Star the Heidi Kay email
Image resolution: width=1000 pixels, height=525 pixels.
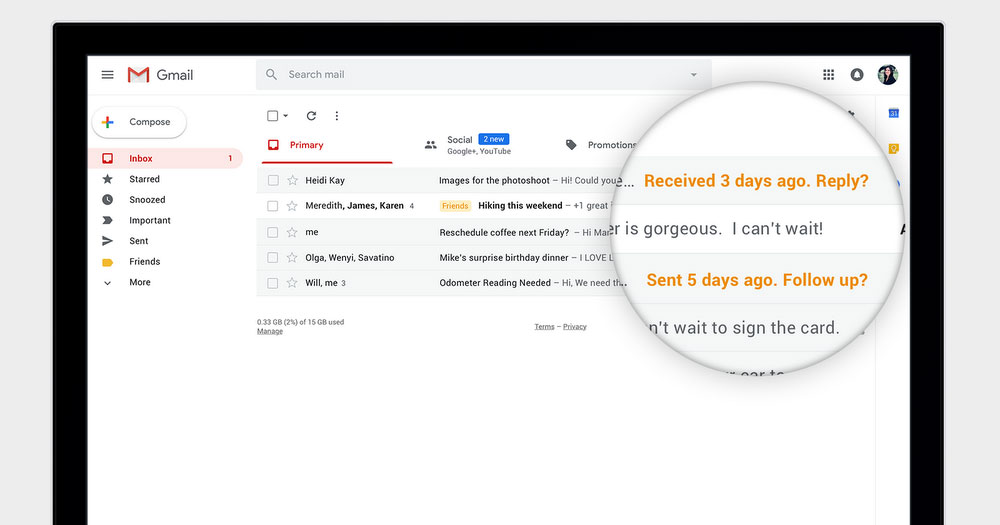[292, 181]
